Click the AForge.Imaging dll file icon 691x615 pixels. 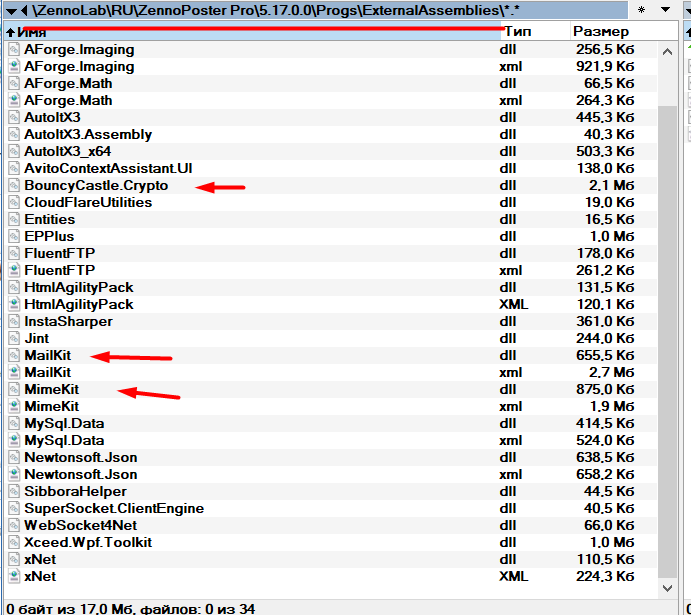(14, 49)
